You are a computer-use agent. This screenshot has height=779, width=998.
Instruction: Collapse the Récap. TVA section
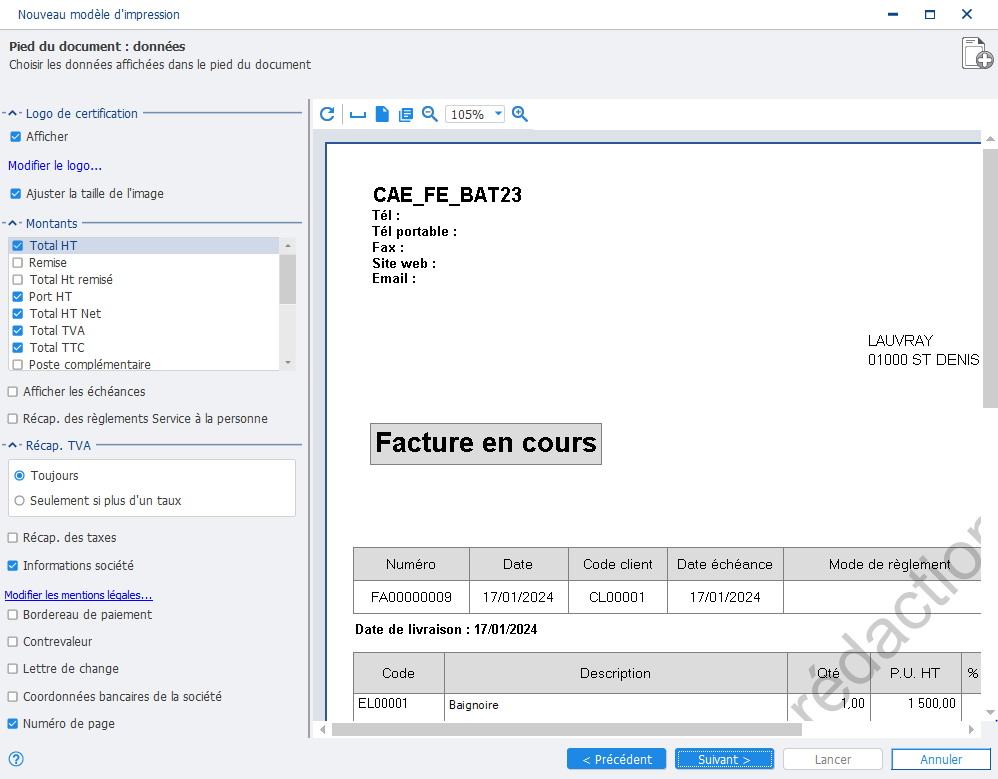(12, 446)
